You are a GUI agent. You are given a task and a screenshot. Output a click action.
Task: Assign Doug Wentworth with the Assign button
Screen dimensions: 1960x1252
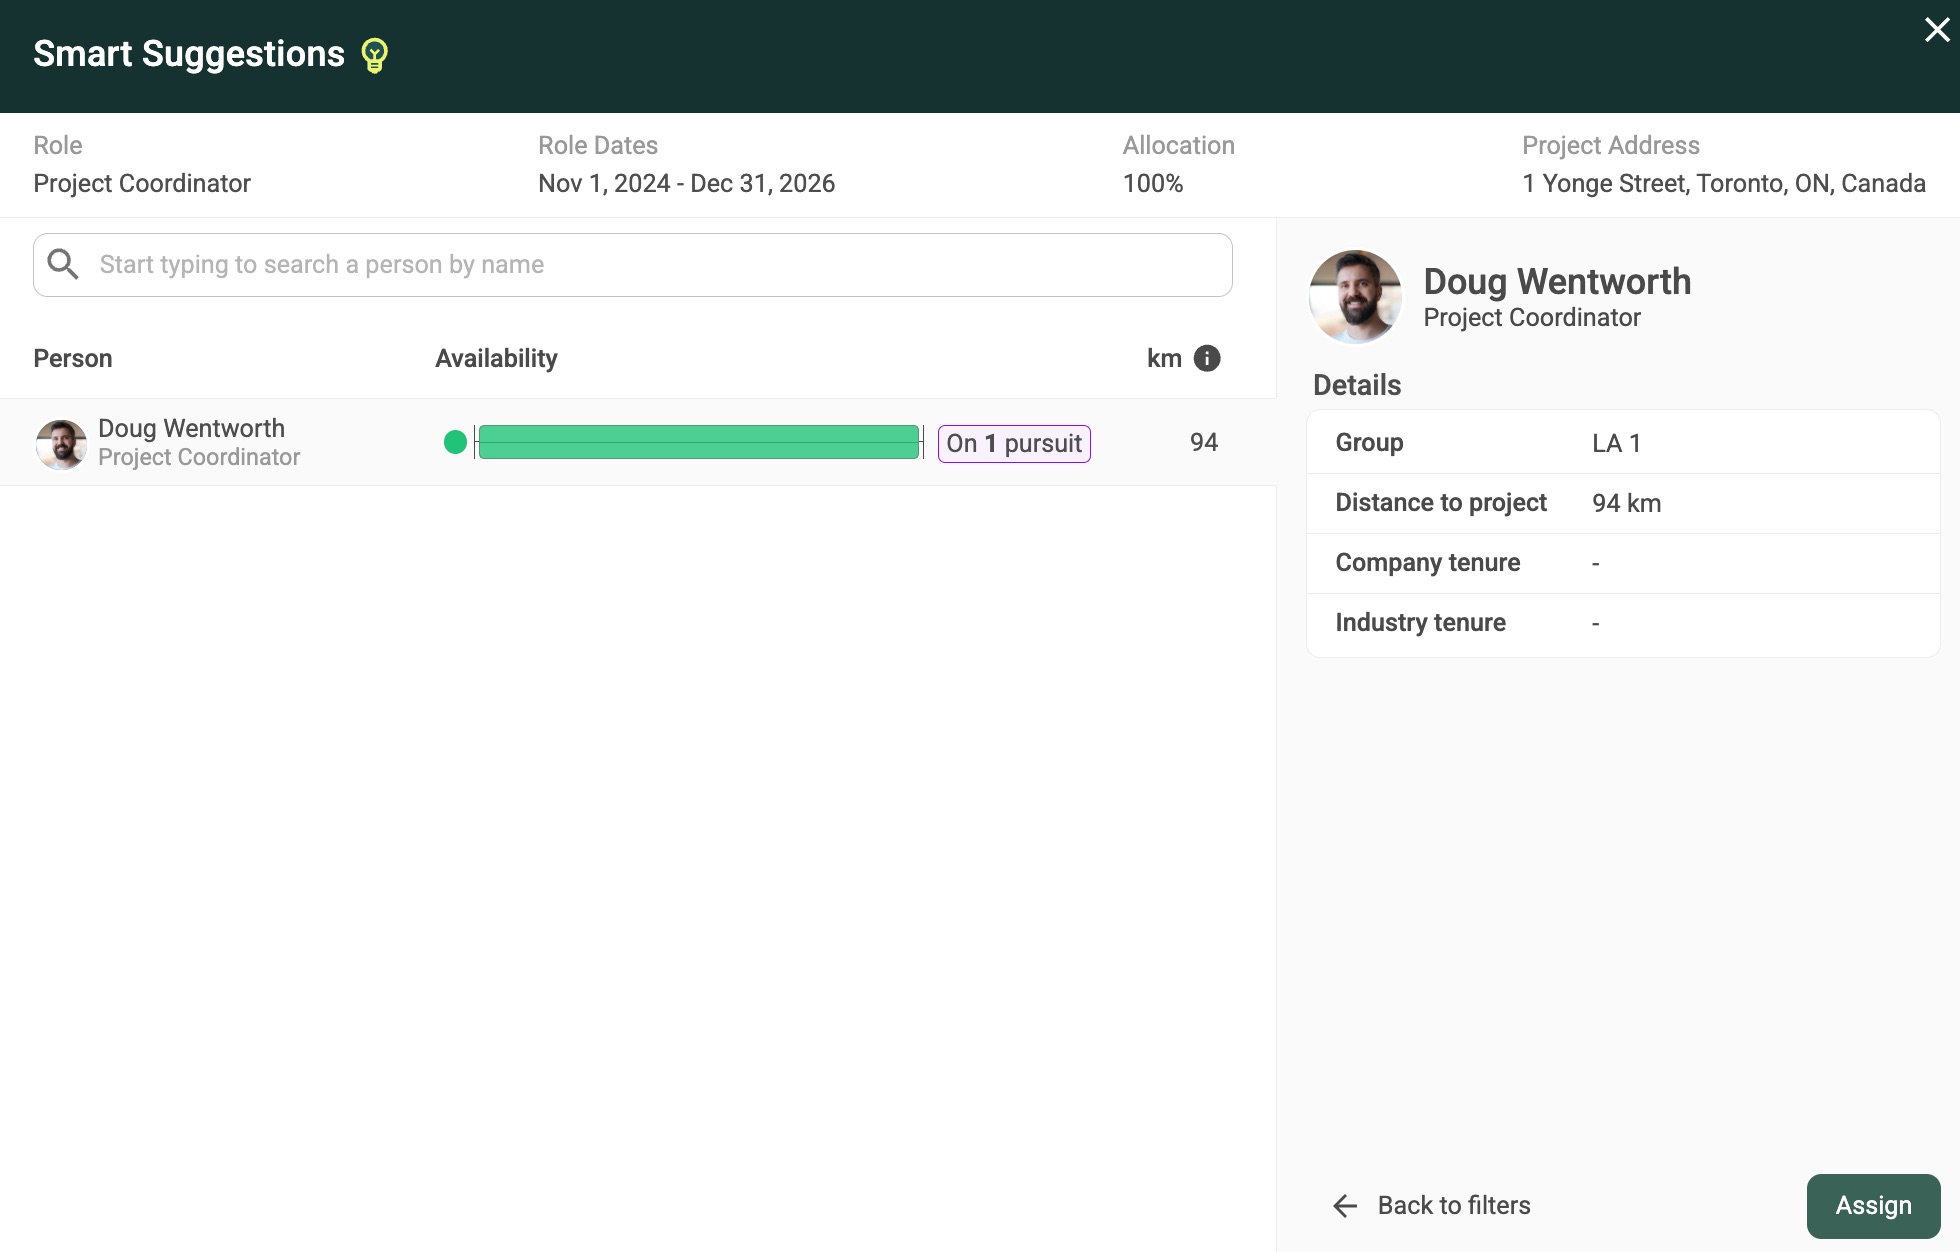(1873, 1206)
